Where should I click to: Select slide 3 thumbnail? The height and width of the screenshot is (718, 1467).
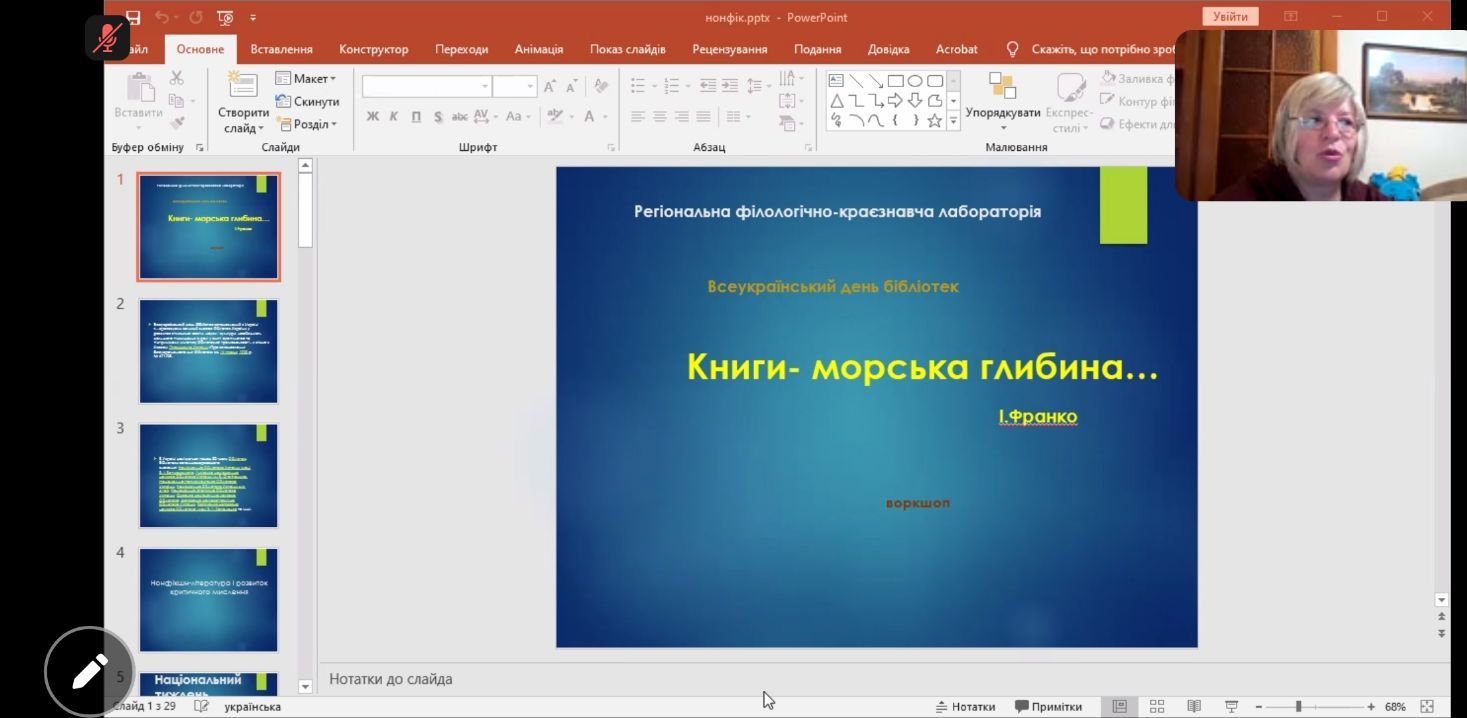pos(208,475)
